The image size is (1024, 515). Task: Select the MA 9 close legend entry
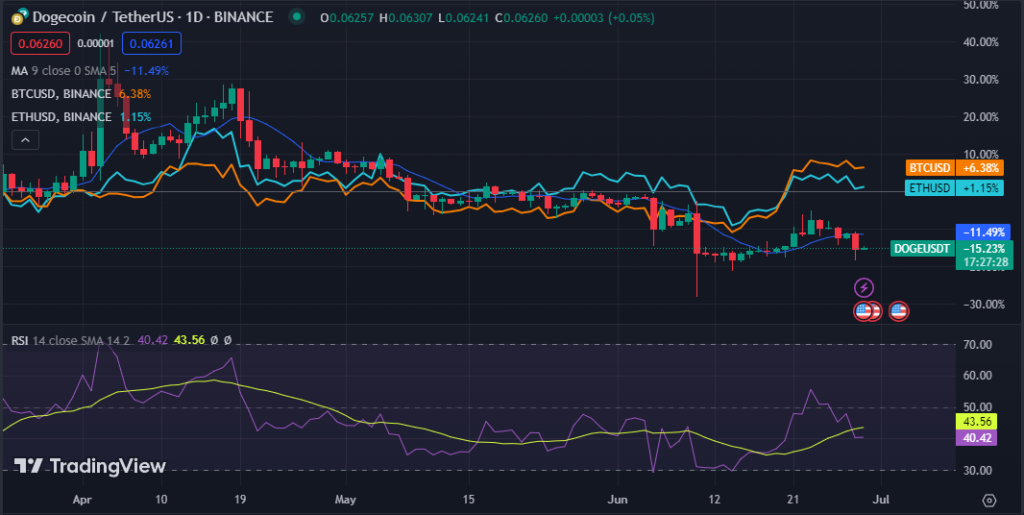click(x=65, y=70)
